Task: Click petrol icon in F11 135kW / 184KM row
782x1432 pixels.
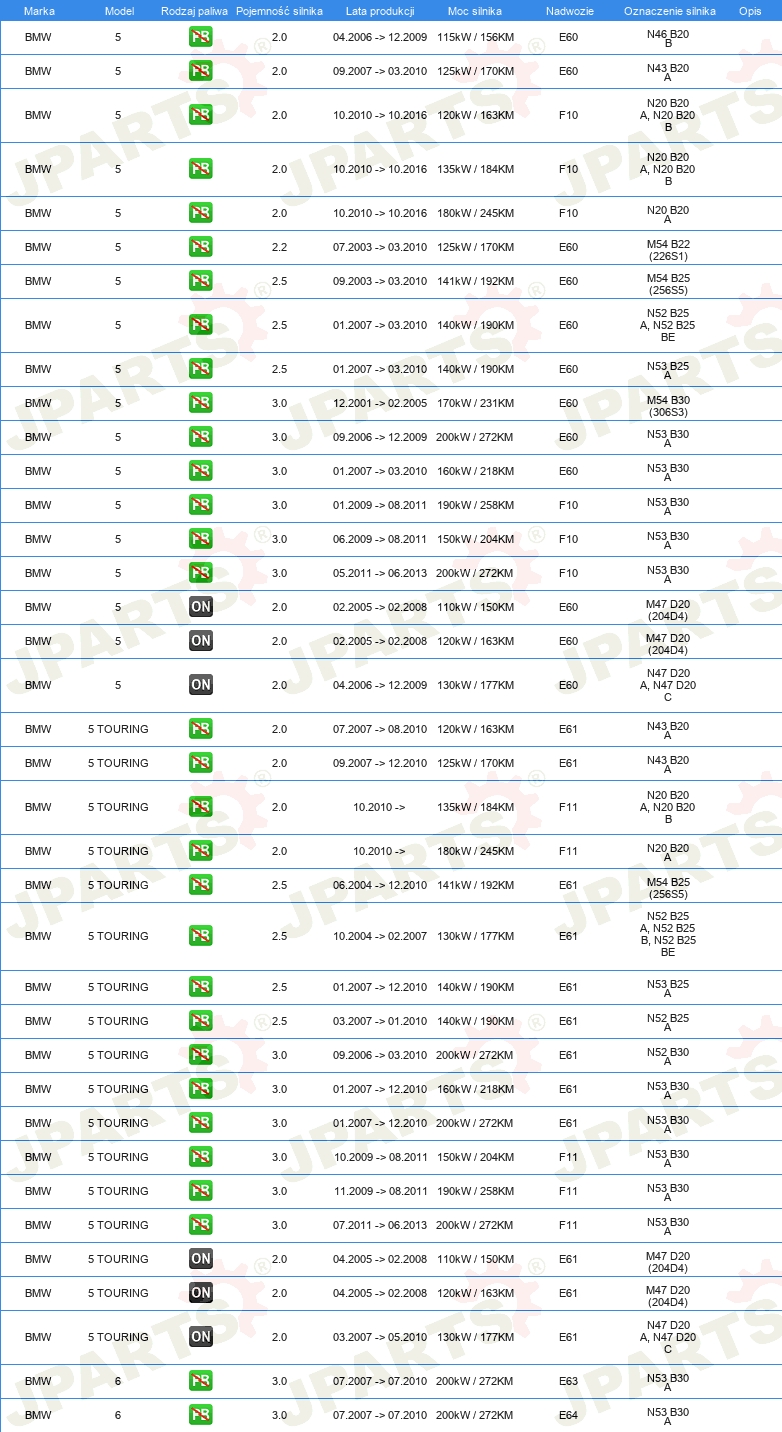Action: [201, 807]
